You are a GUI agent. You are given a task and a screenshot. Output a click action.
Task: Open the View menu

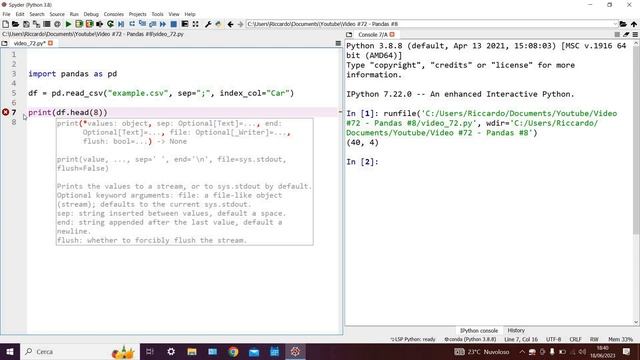[x=174, y=14]
